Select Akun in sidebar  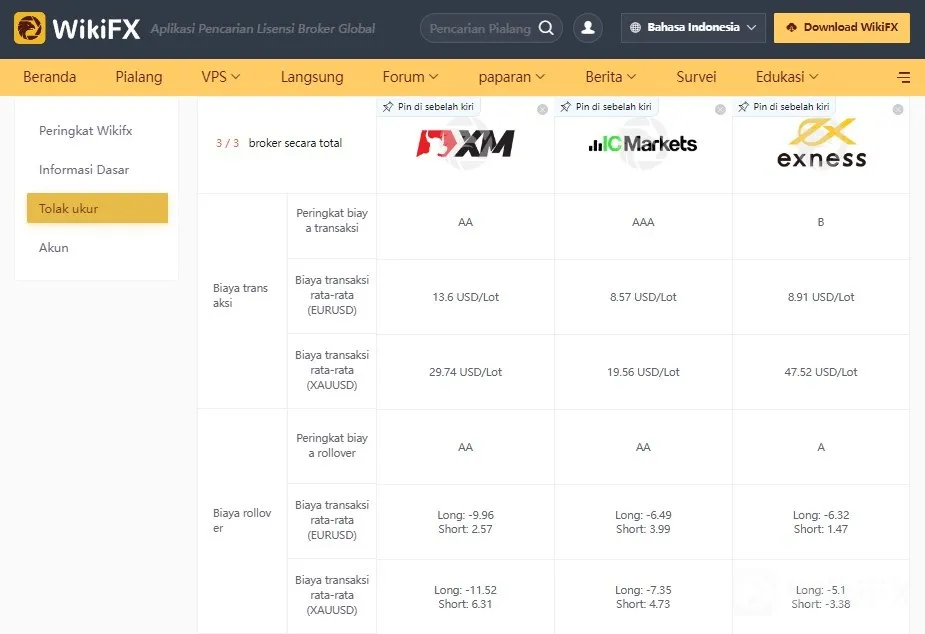pos(54,248)
